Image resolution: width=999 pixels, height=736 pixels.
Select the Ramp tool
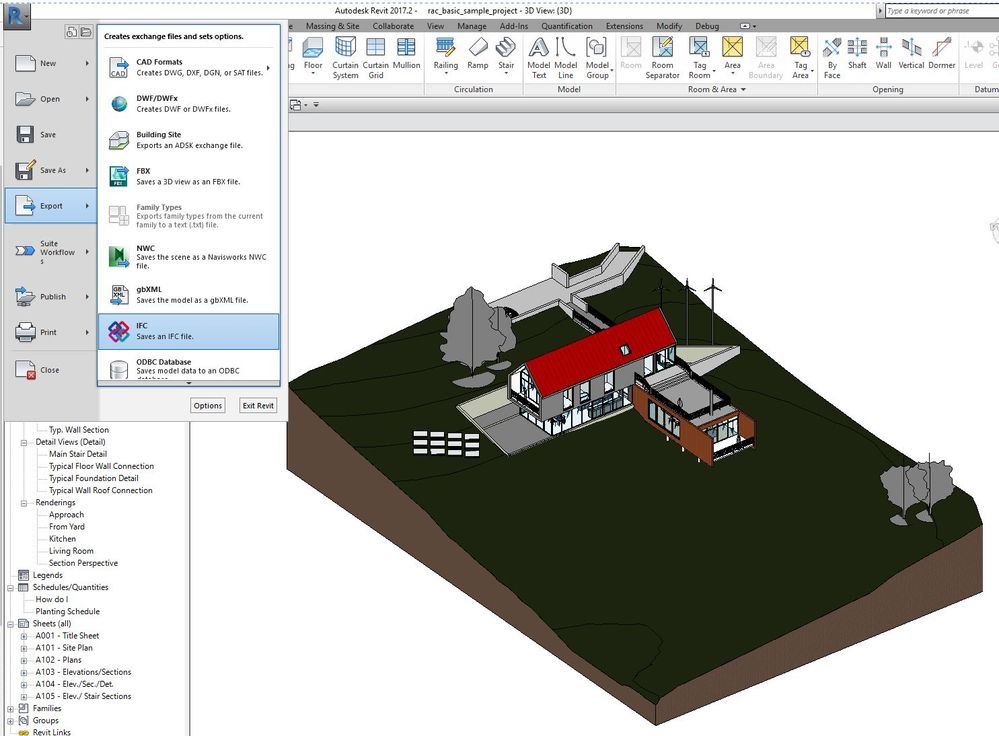click(478, 54)
